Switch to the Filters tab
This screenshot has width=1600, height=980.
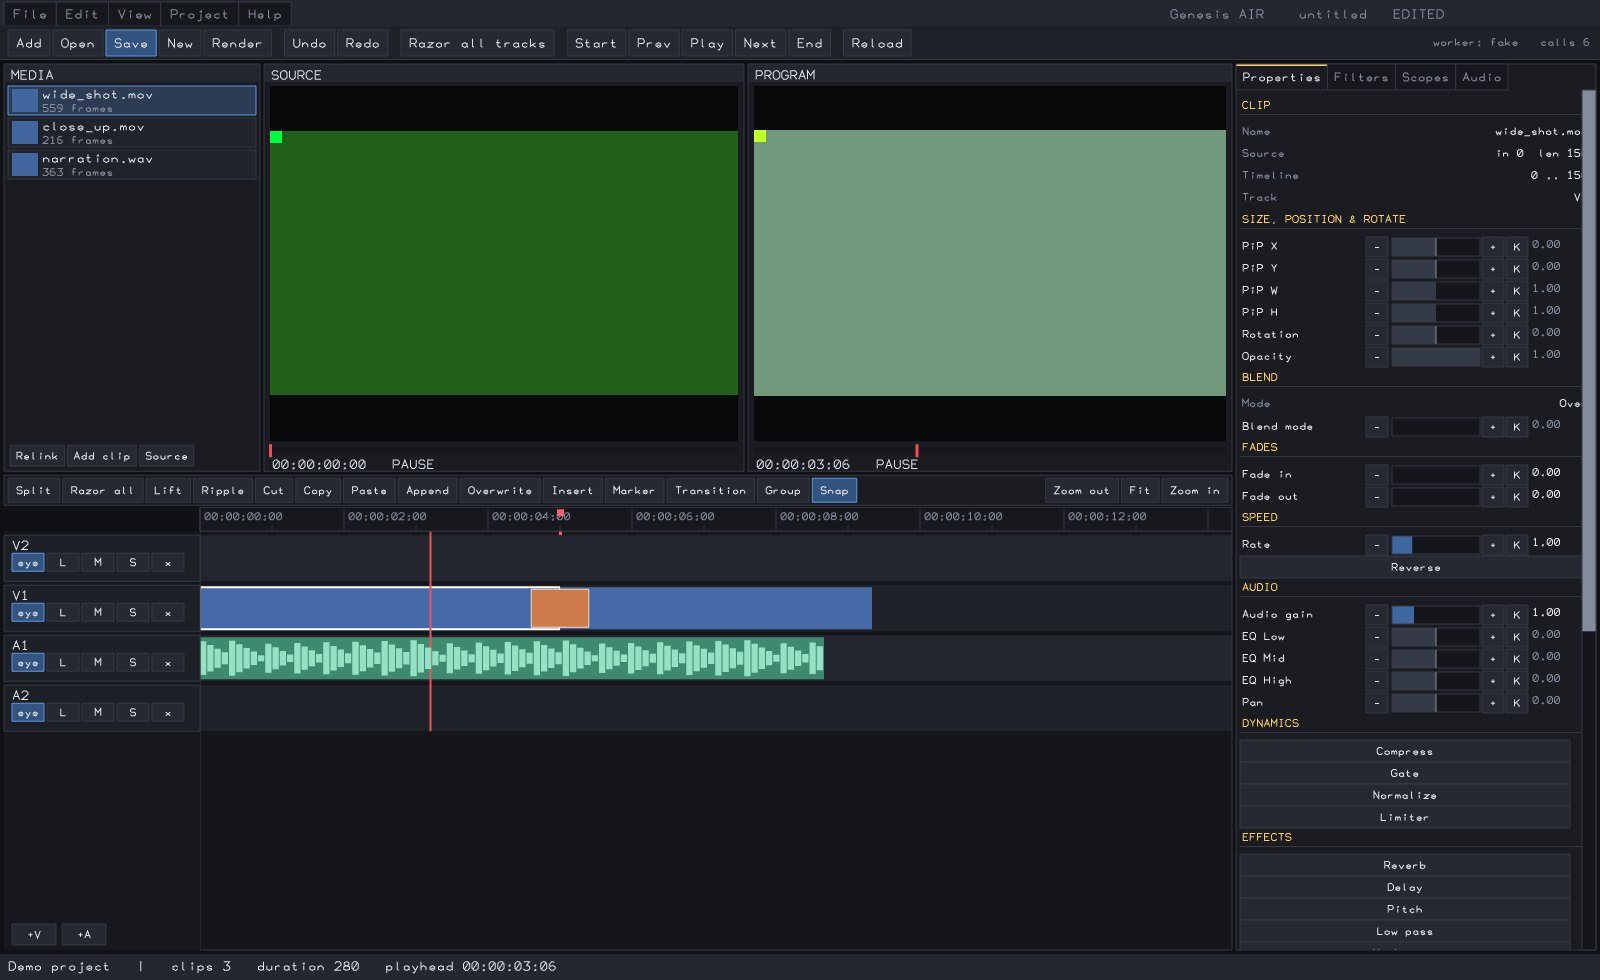(1361, 78)
